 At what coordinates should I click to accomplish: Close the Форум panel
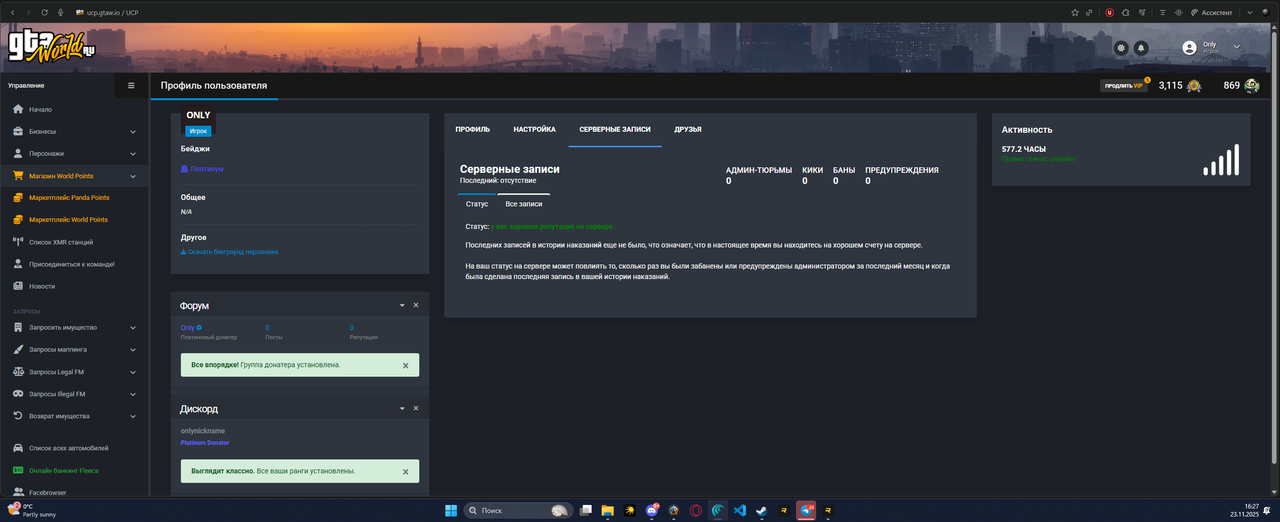tap(416, 305)
